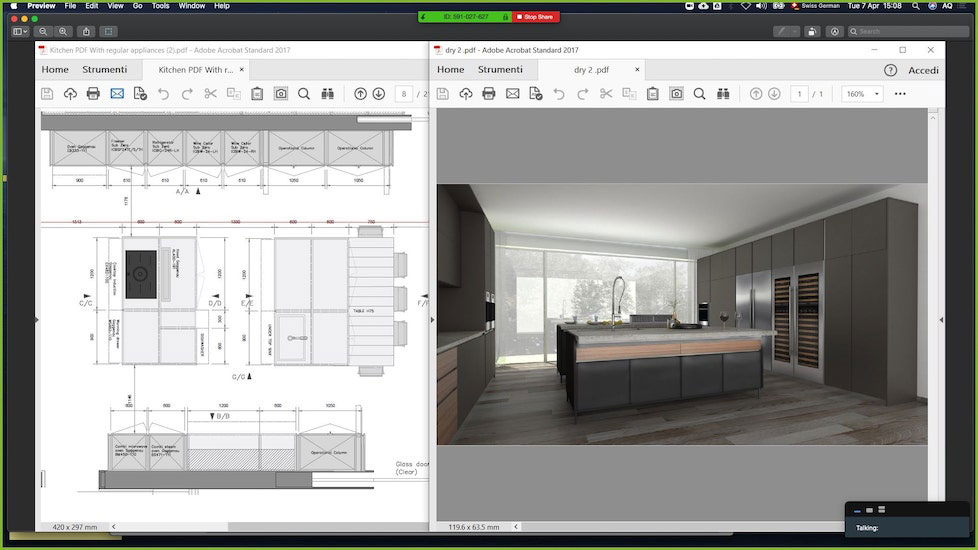Go to next page in Kitchen PDF window
The width and height of the screenshot is (978, 550).
(379, 94)
